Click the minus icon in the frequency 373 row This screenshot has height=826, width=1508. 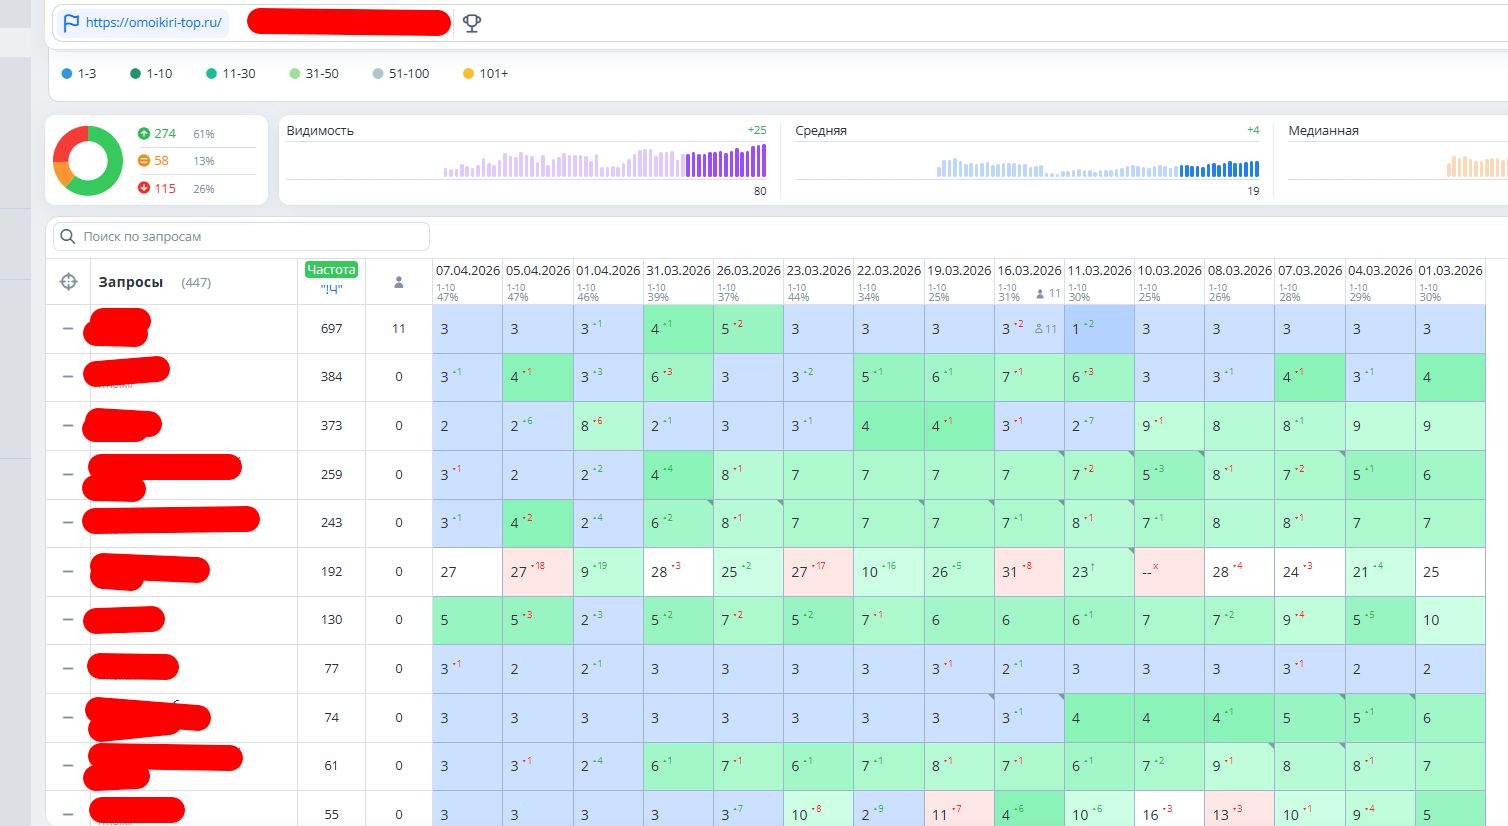pyautogui.click(x=68, y=425)
